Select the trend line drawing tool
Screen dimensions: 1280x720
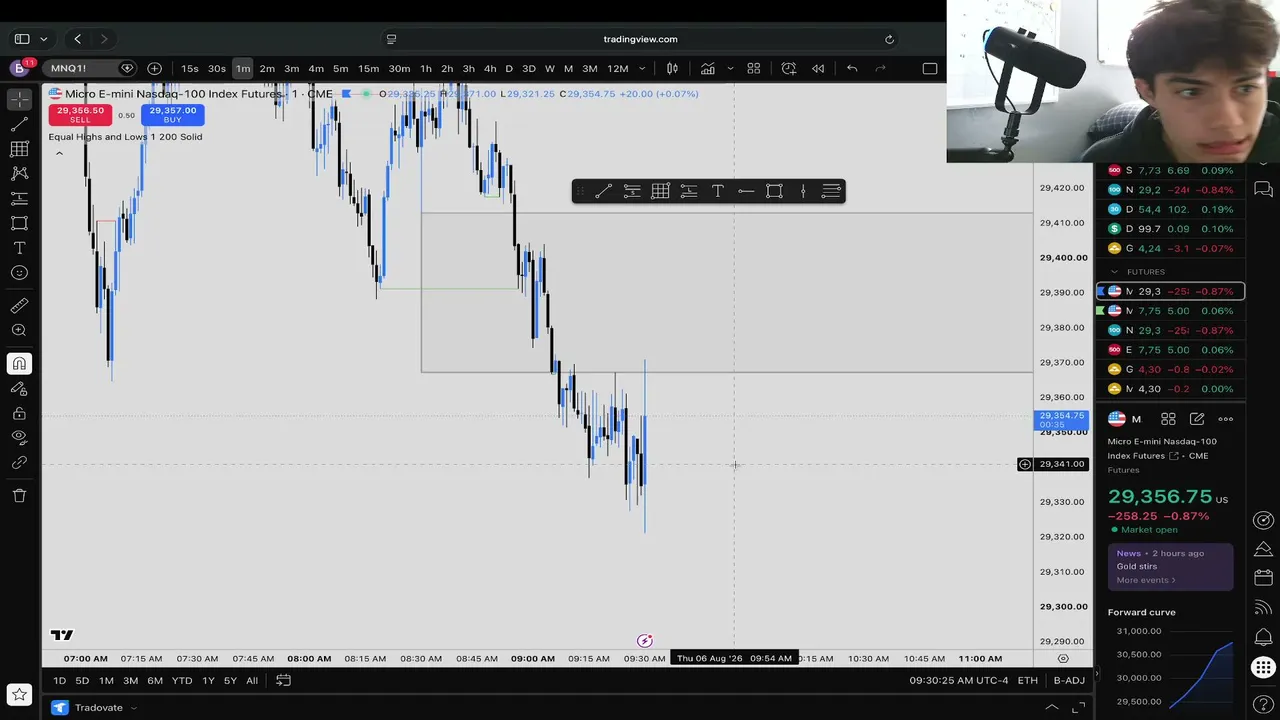point(19,124)
